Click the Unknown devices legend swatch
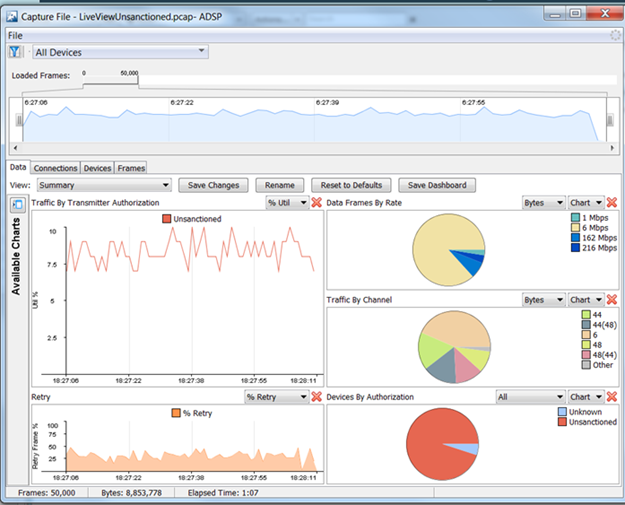 tap(562, 412)
